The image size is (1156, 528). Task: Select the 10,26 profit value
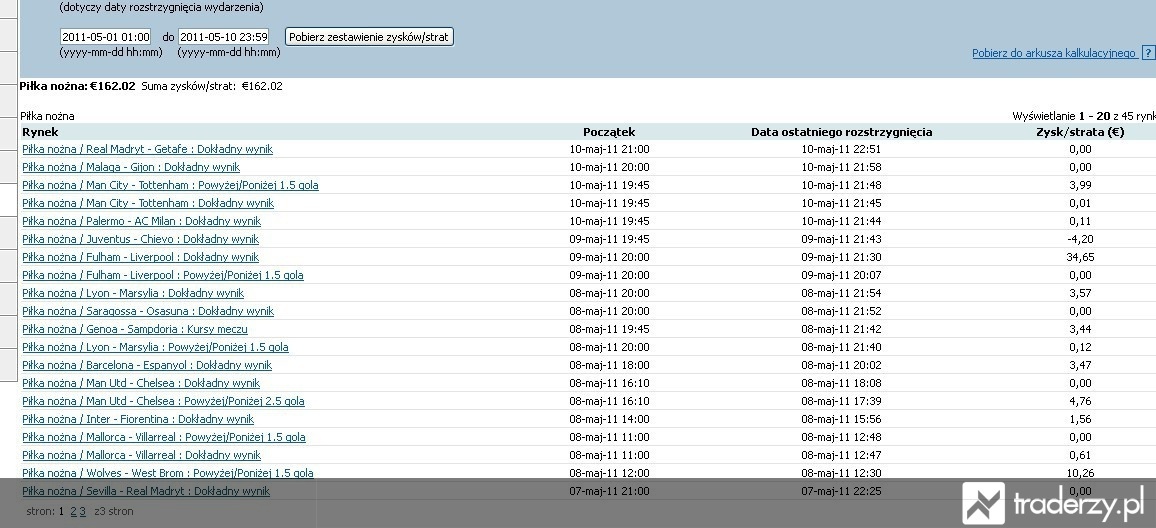tap(1080, 473)
